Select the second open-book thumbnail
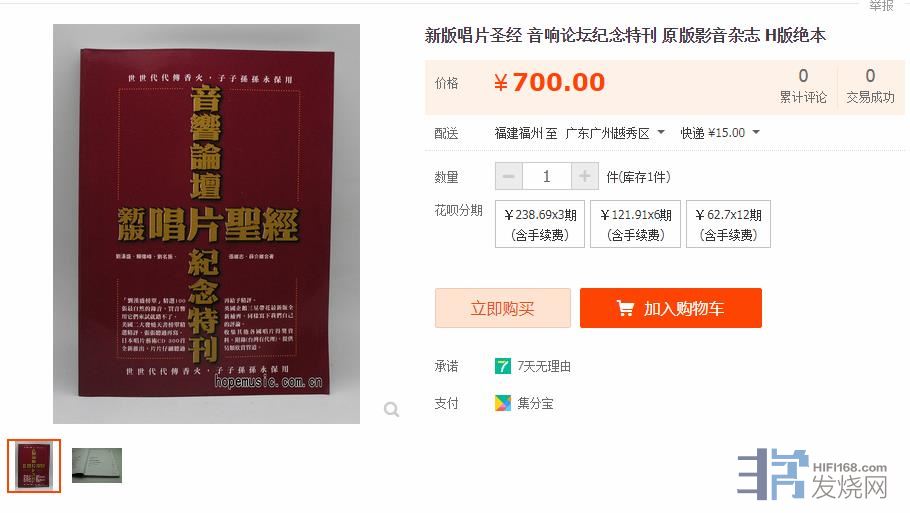 pyautogui.click(x=97, y=465)
